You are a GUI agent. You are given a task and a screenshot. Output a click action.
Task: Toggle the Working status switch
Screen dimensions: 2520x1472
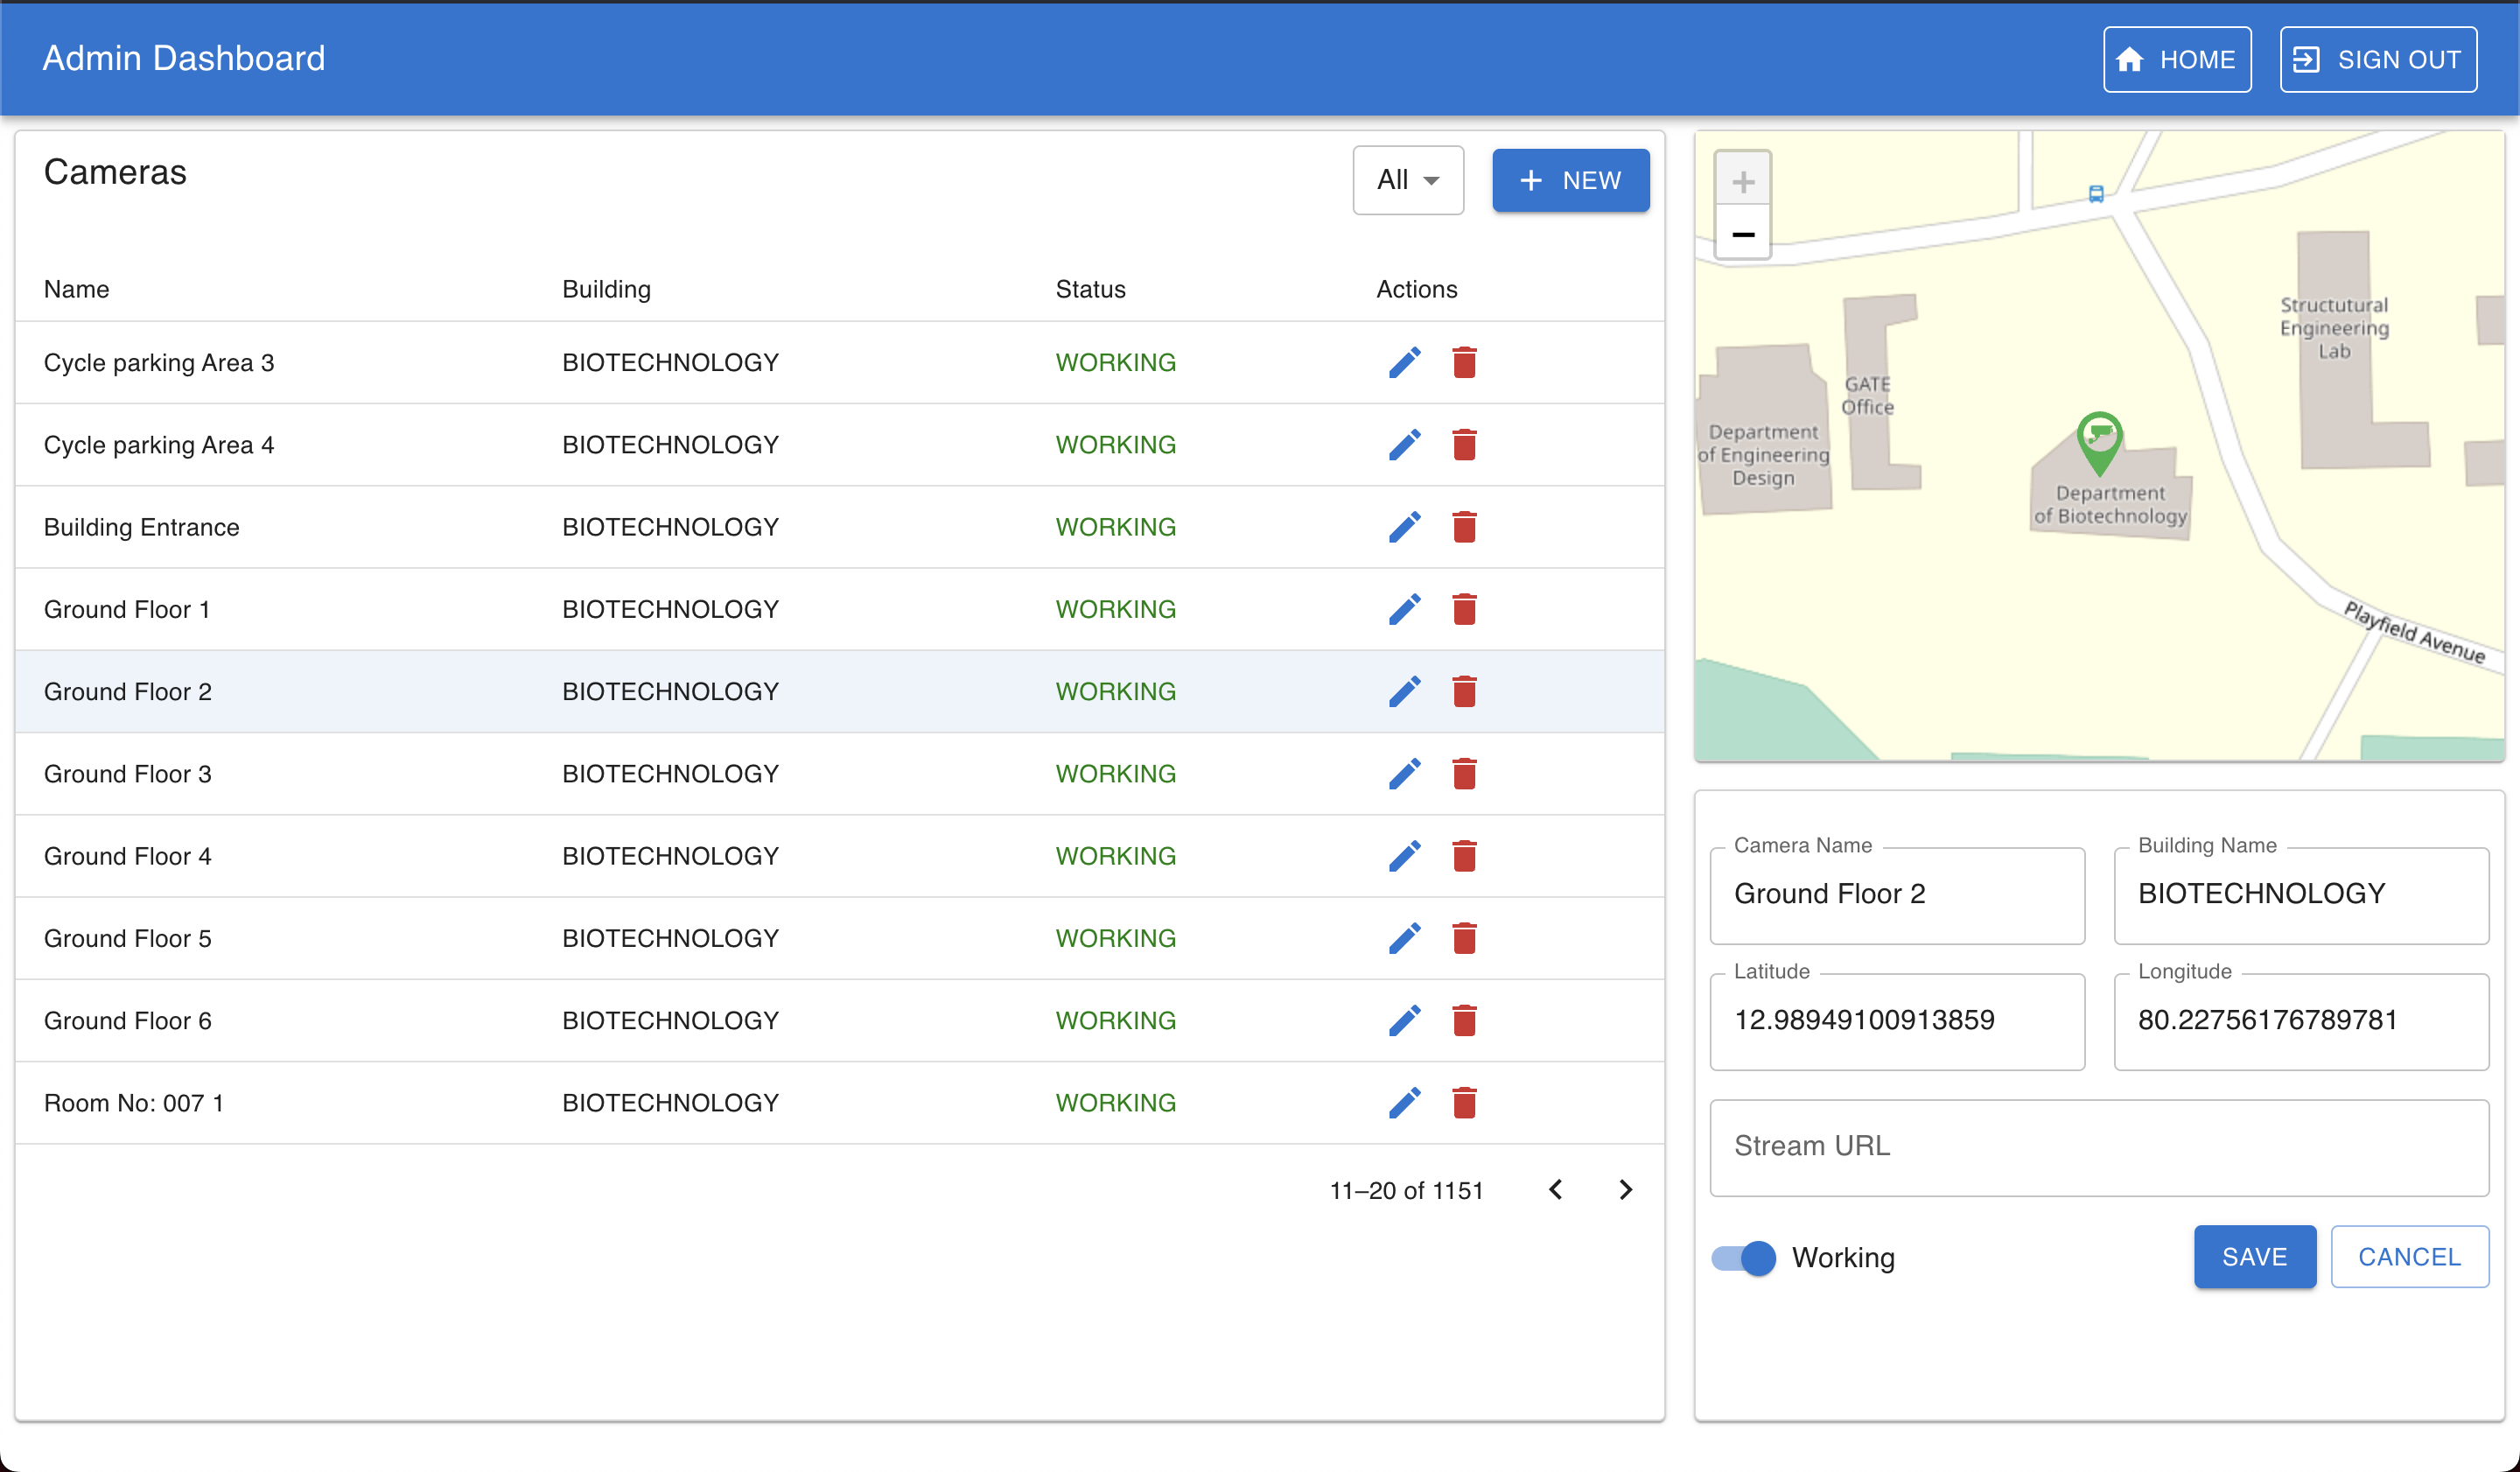pyautogui.click(x=1743, y=1257)
